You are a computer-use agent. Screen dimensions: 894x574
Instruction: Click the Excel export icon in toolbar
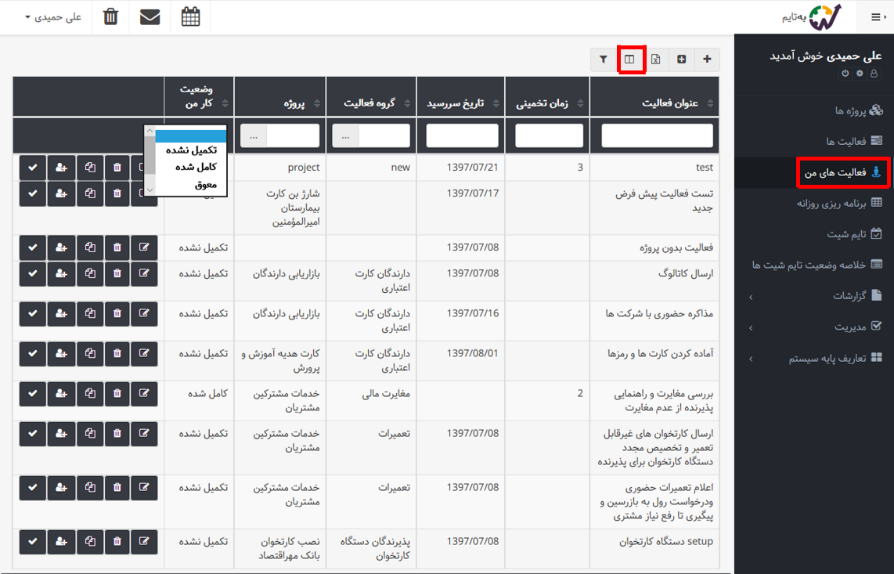656,59
